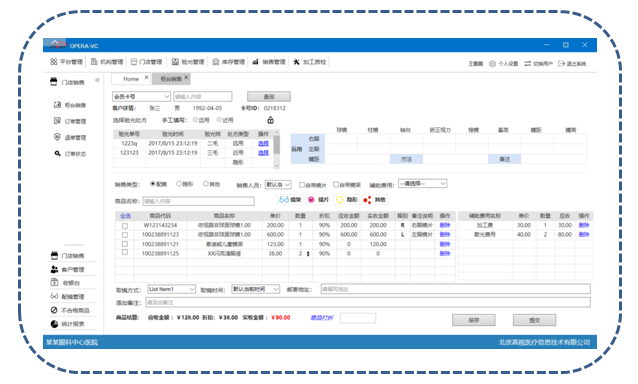The image size is (638, 384).
Task: Select the 其他 sales type radio
Action: [205, 184]
